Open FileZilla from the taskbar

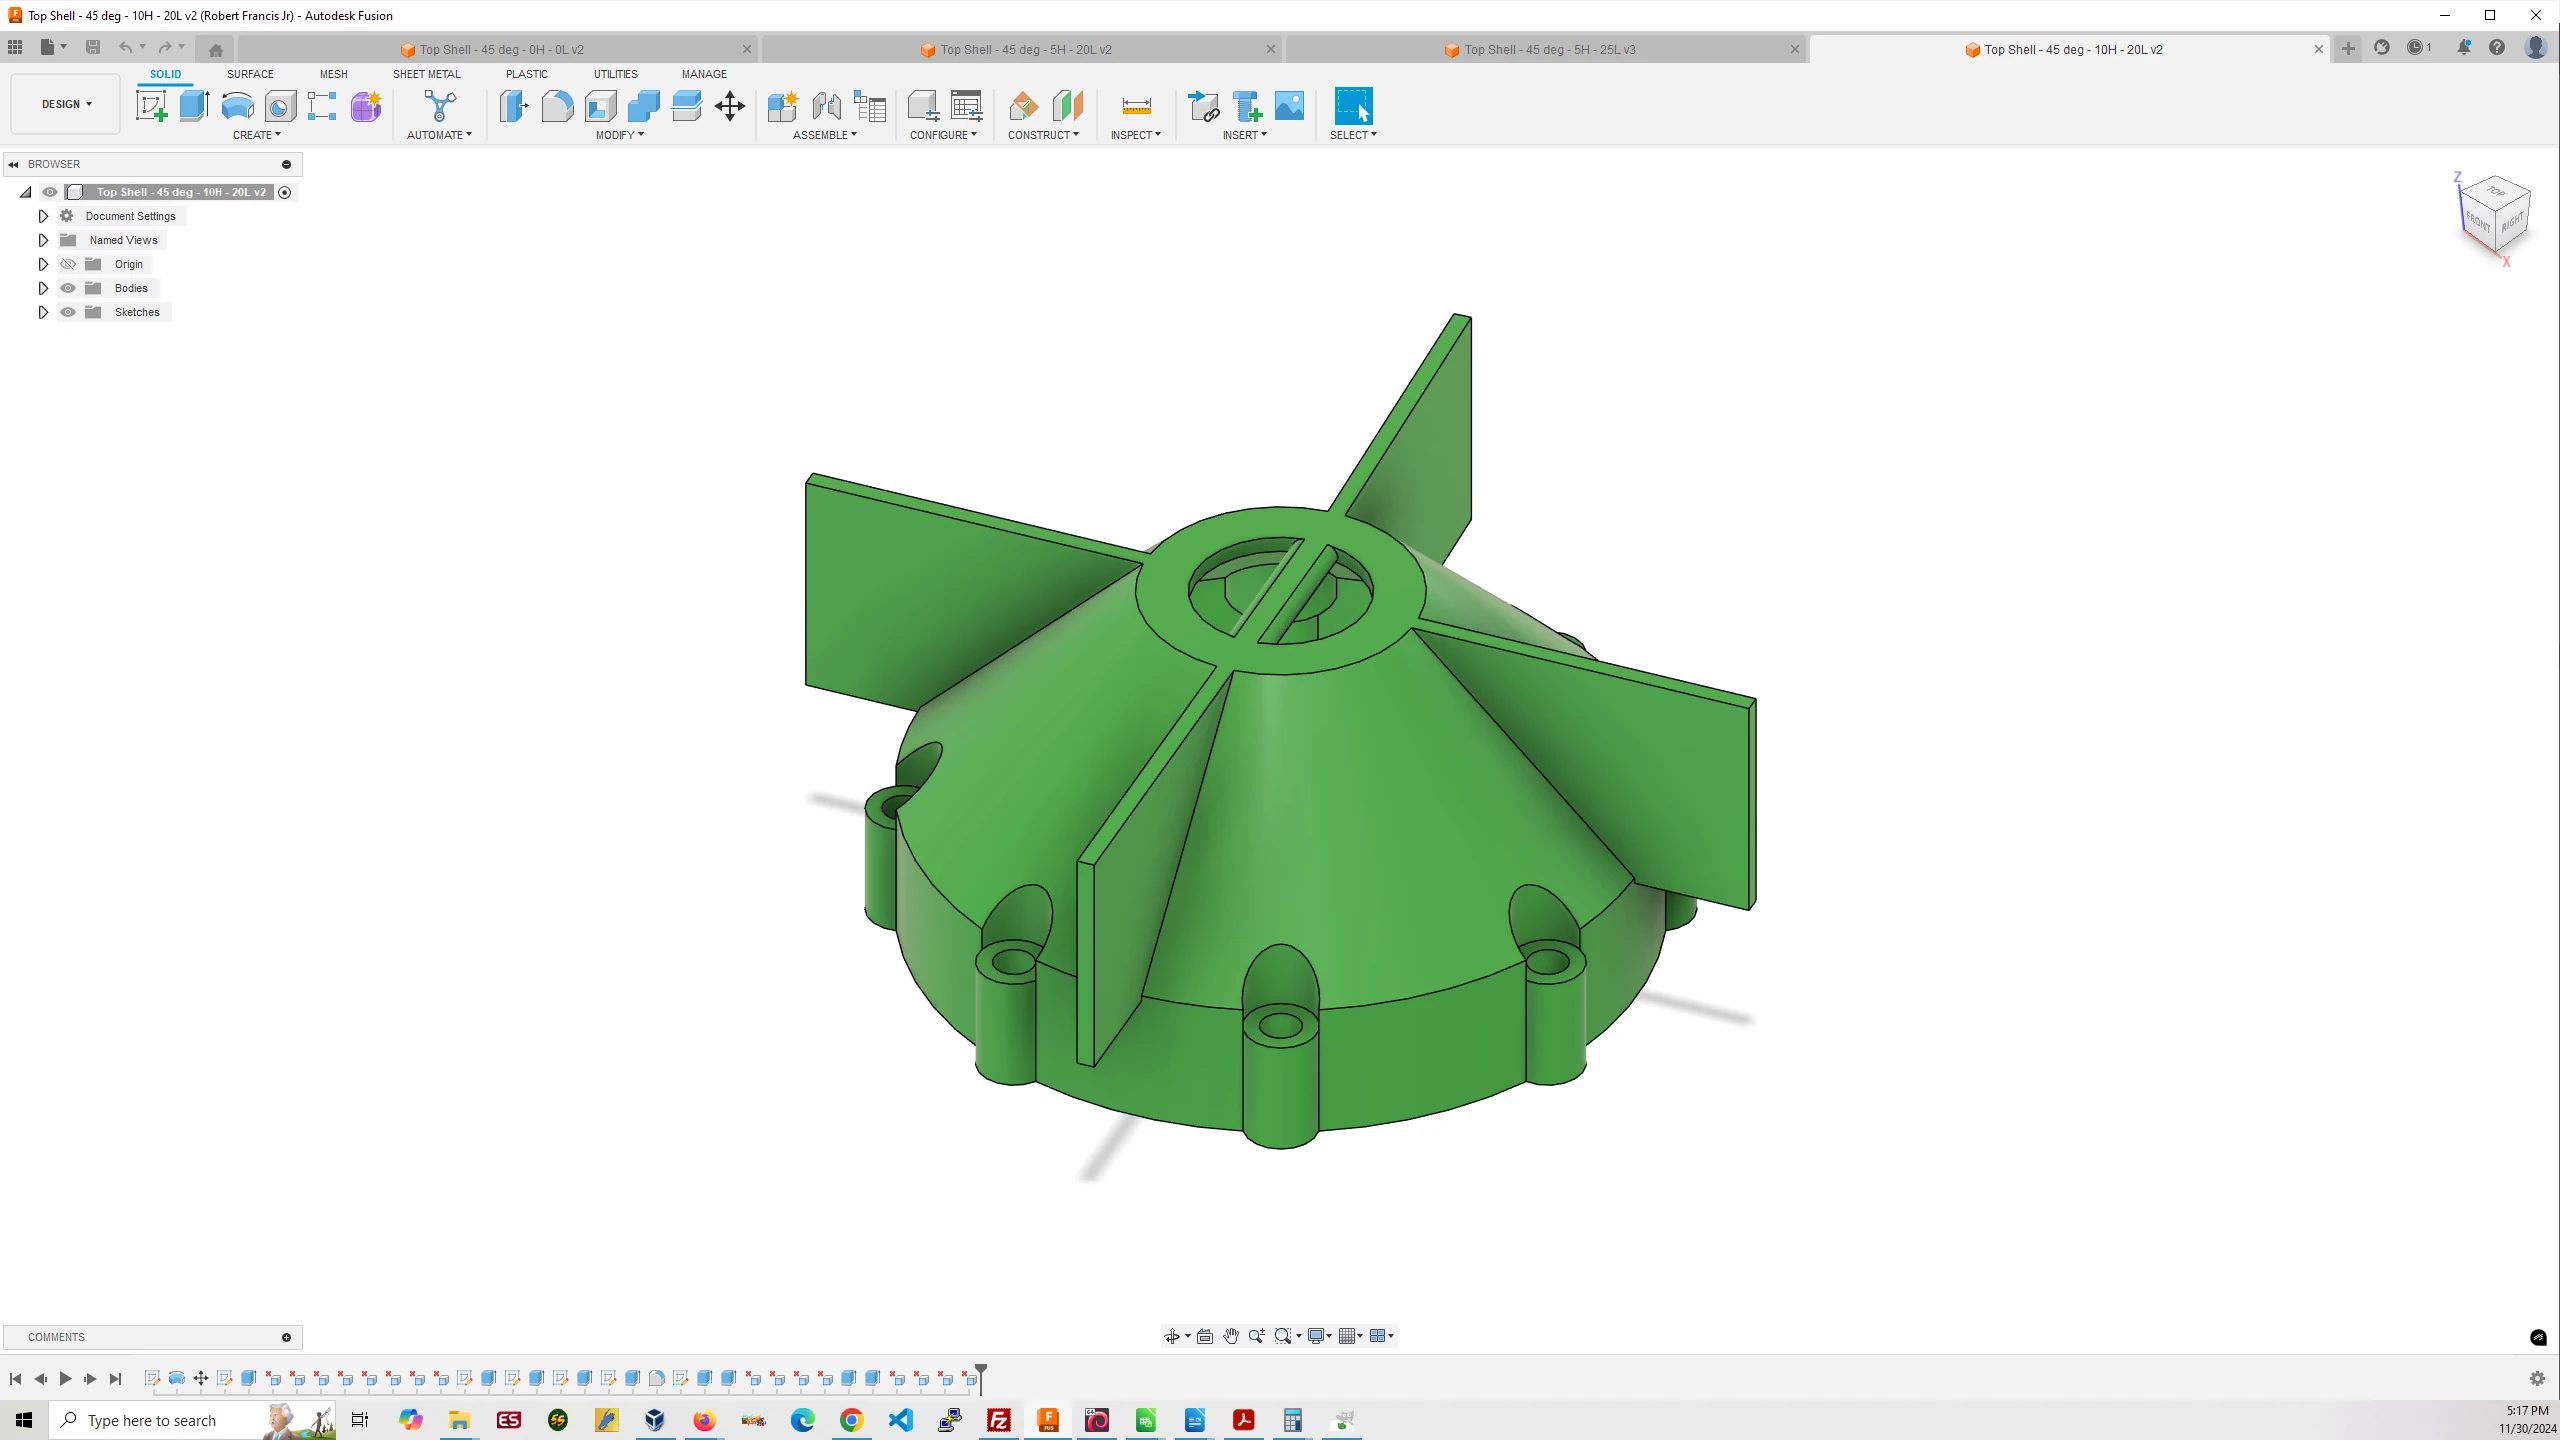coord(999,1420)
